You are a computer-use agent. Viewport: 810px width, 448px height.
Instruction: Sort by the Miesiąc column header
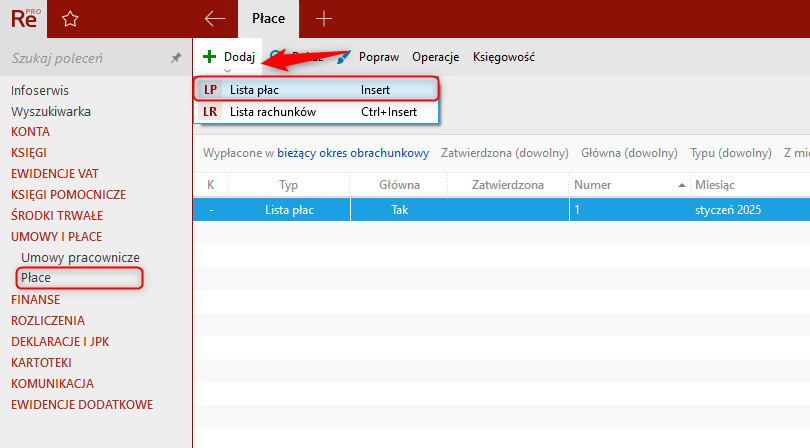[x=714, y=185]
